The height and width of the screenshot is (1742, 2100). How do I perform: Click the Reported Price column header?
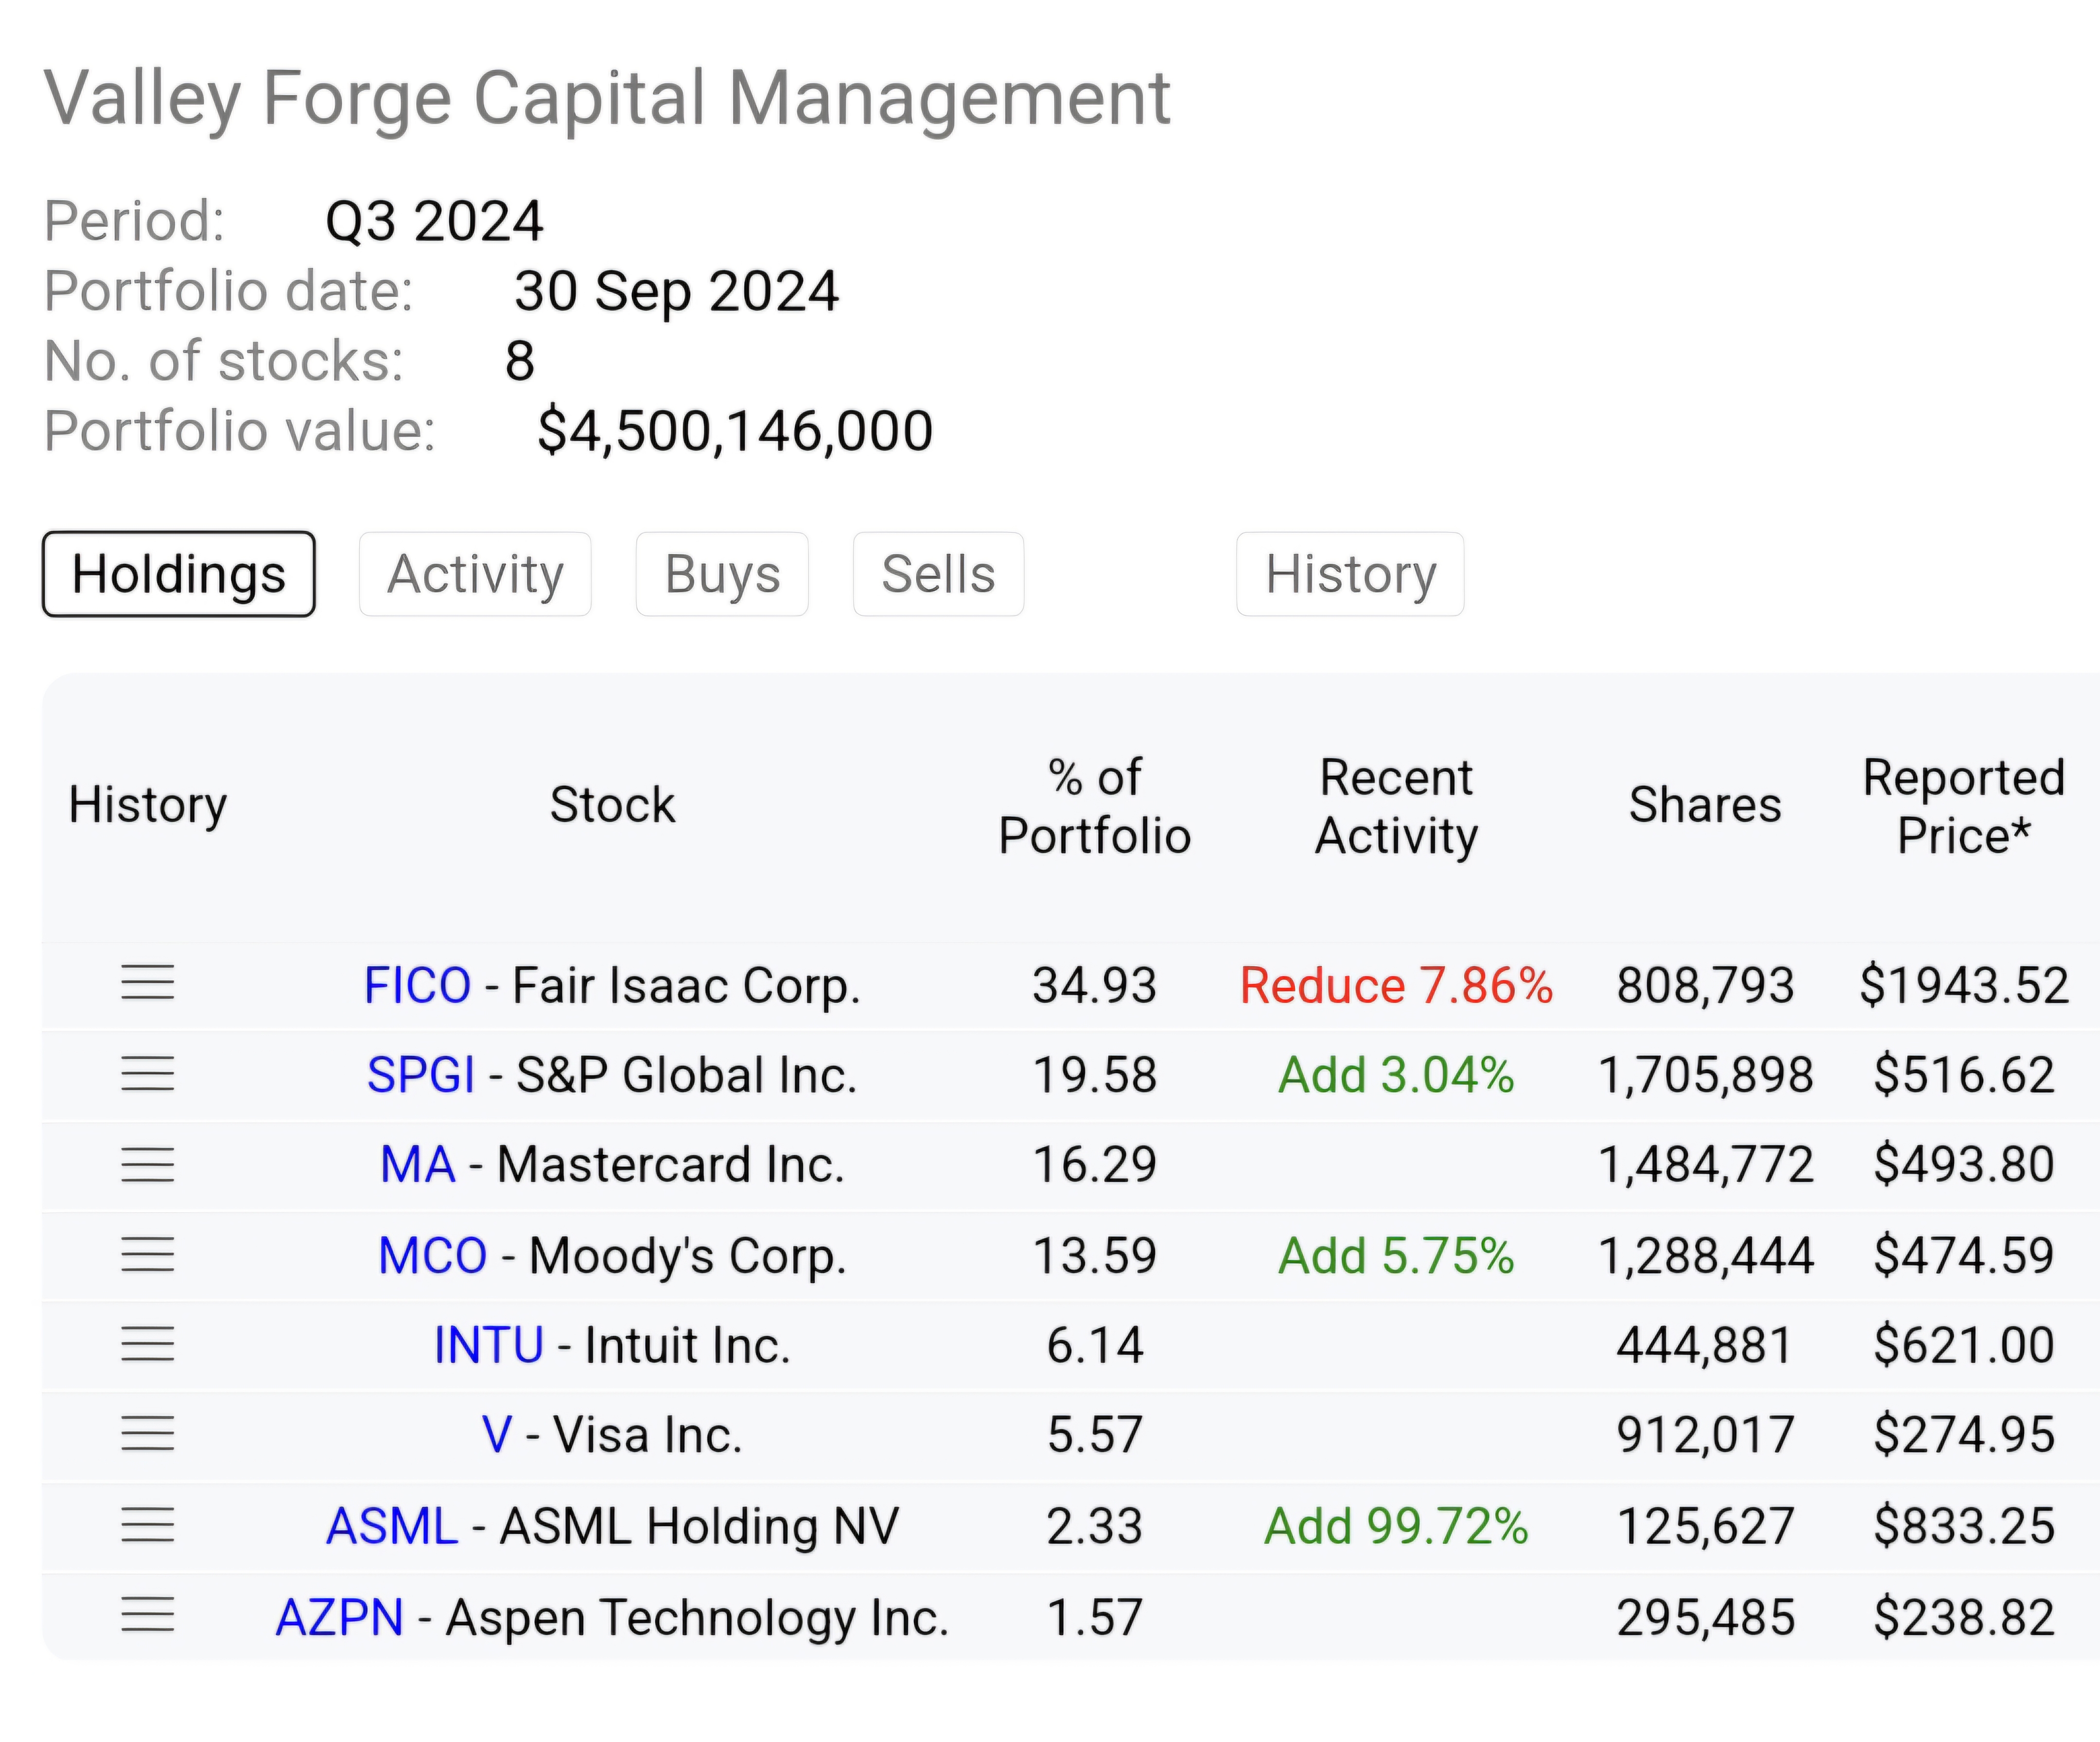1963,806
